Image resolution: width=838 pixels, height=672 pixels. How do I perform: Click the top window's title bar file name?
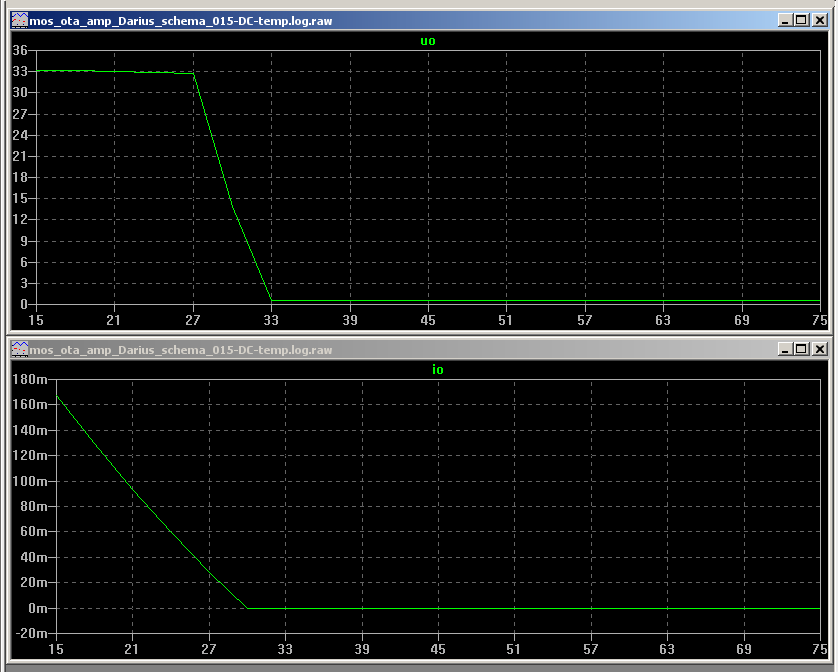[181, 21]
